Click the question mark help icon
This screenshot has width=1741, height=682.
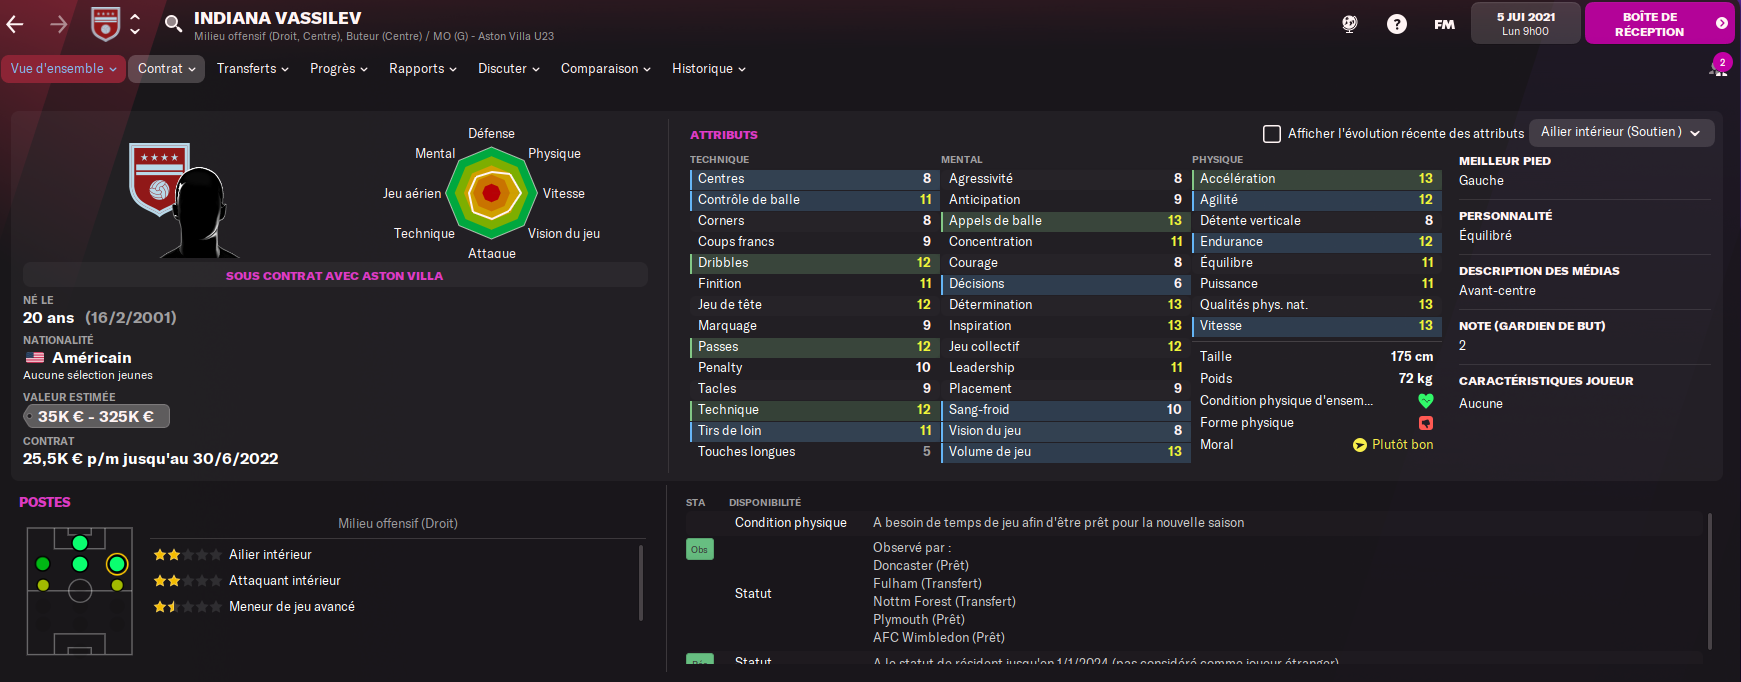(1396, 24)
